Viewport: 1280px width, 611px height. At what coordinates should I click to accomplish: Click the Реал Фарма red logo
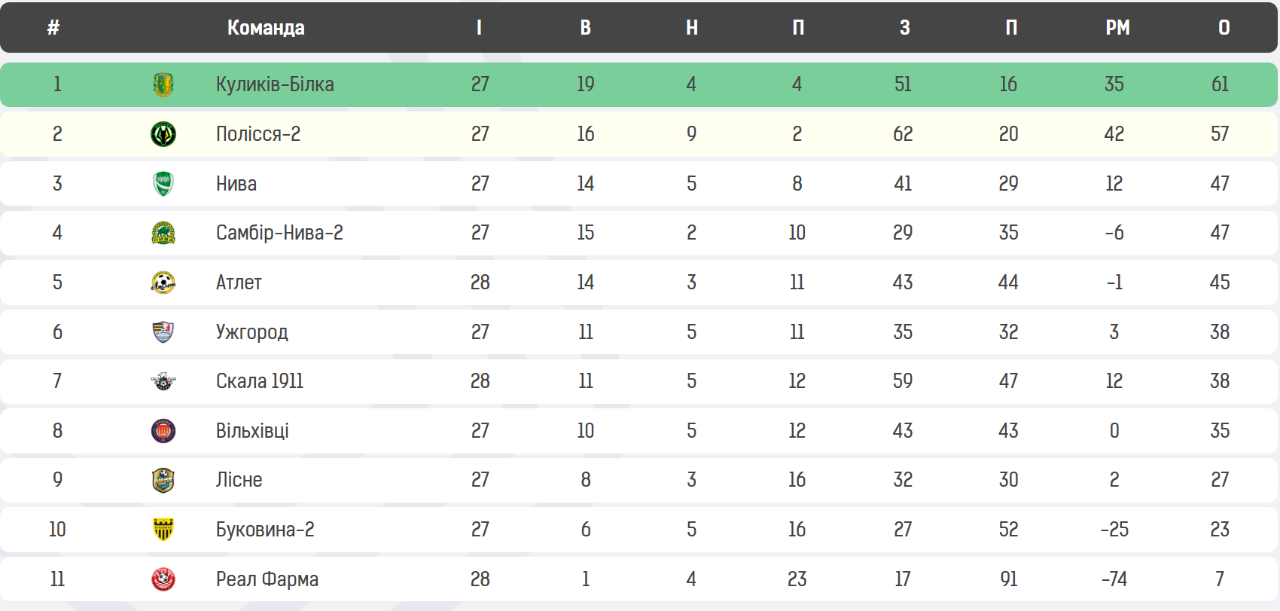click(x=163, y=579)
